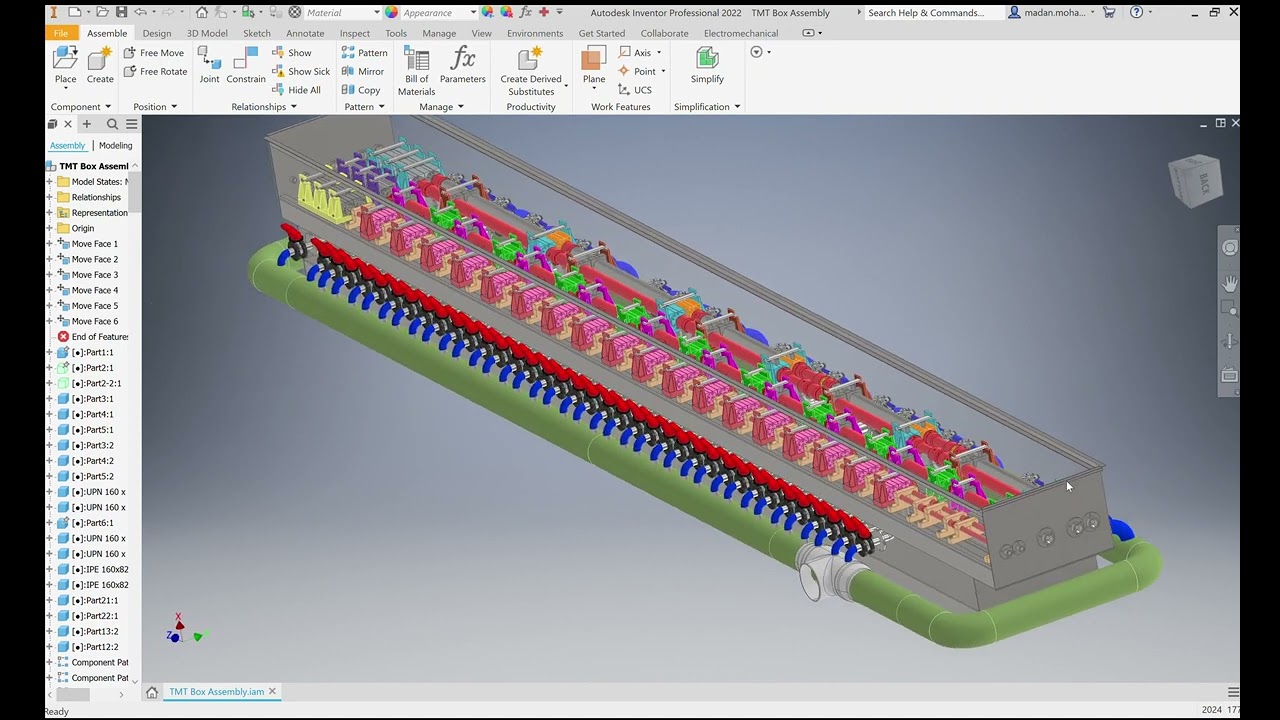Open the Inspect ribbon tab
The image size is (1280, 720).
click(x=354, y=33)
